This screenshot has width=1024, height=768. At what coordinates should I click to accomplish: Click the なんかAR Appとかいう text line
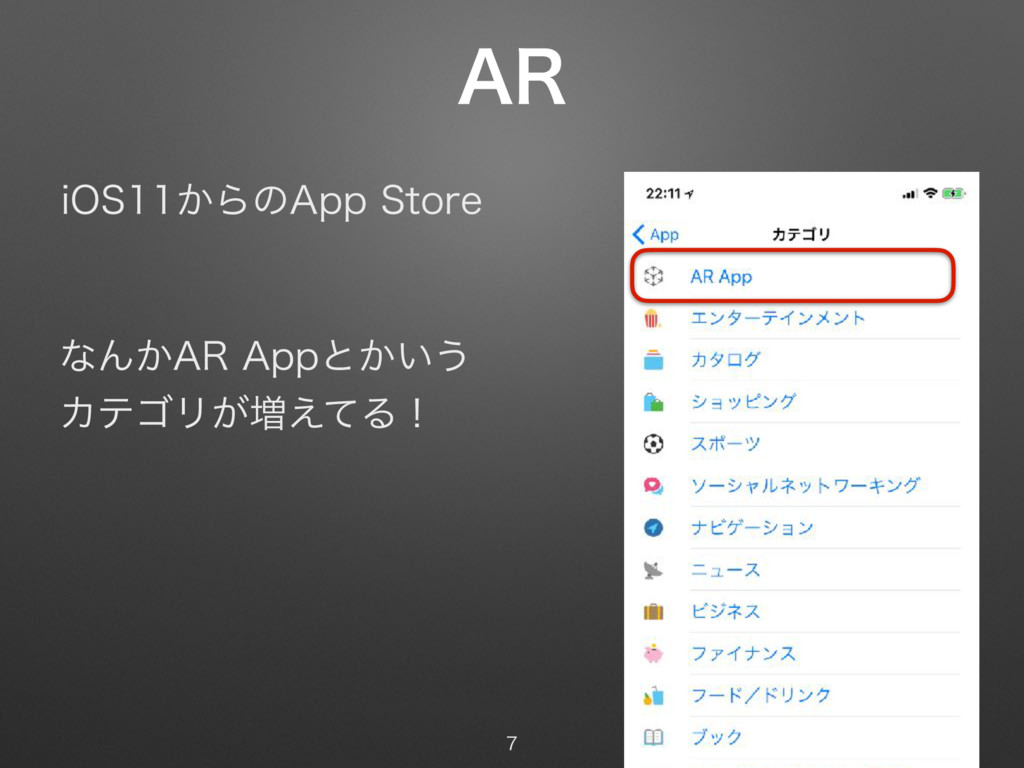coord(264,357)
